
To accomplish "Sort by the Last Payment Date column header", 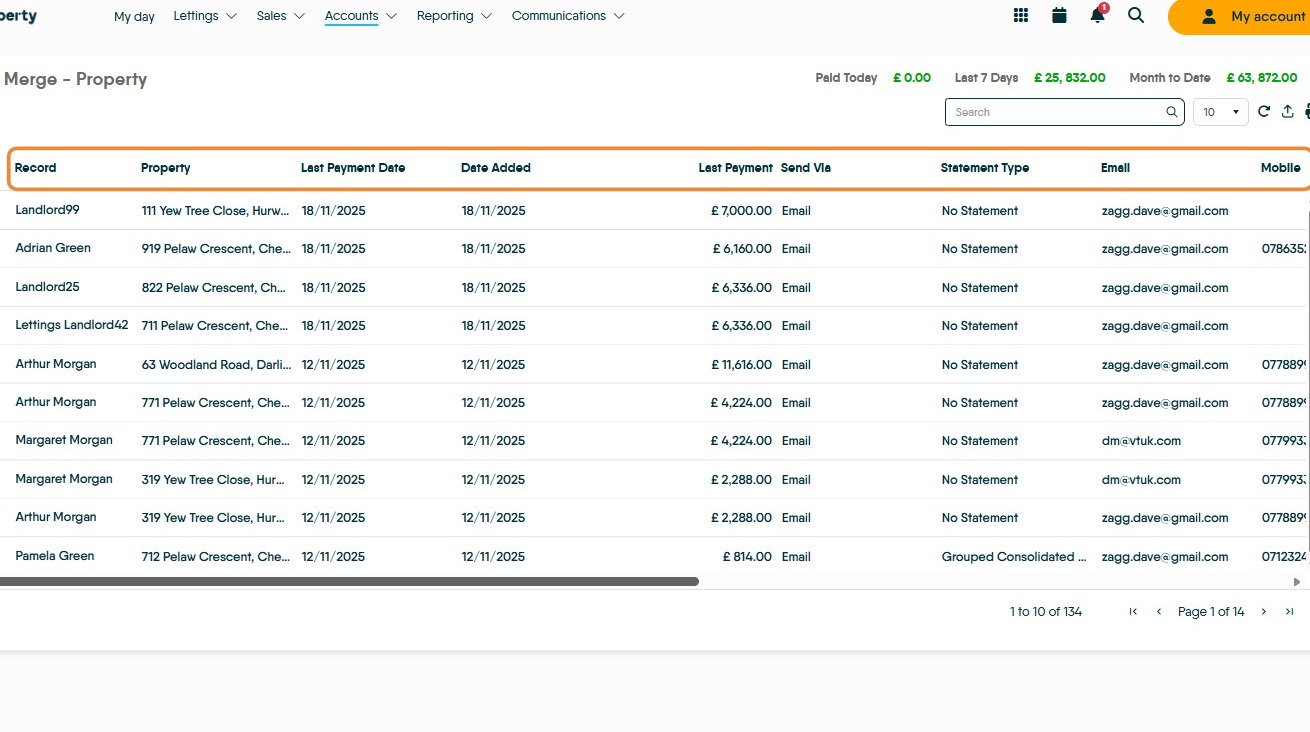I will click(x=353, y=168).
